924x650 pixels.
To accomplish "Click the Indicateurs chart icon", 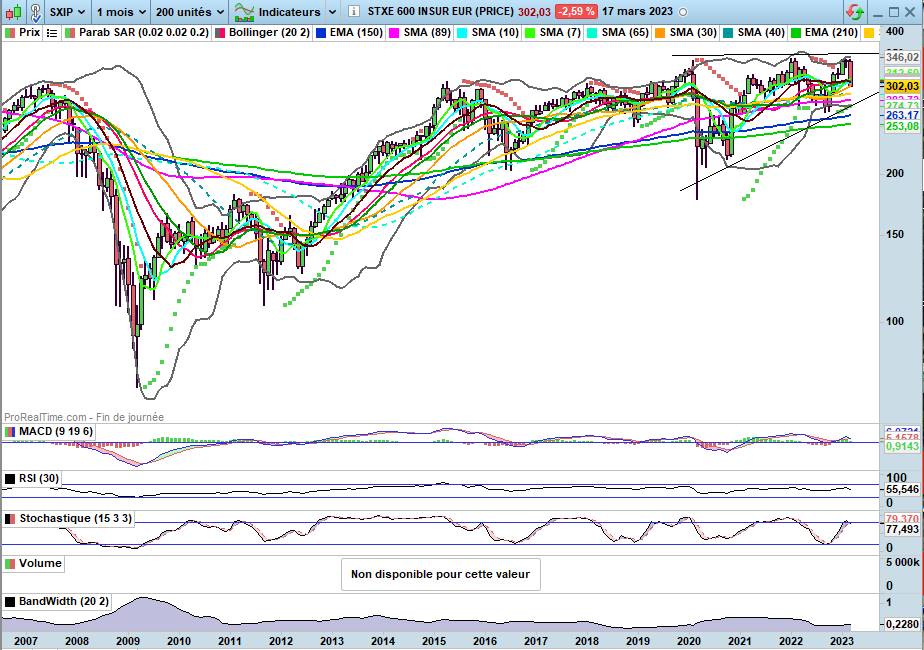I will (x=243, y=12).
